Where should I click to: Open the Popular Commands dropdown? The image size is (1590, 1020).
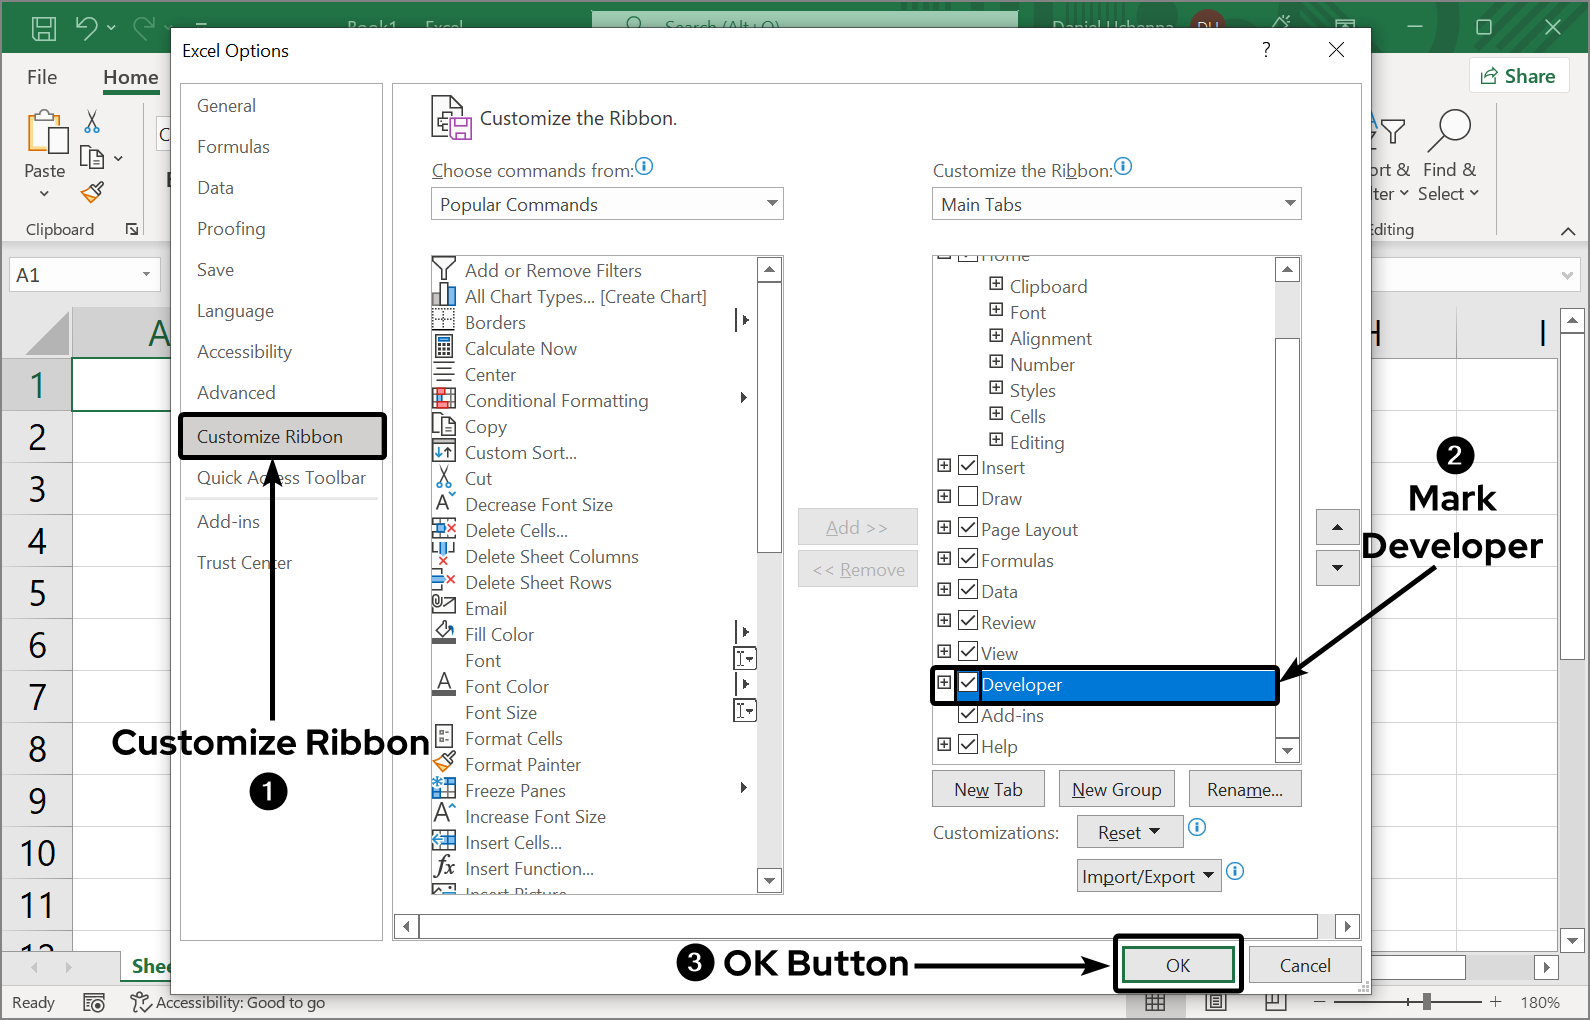607,204
